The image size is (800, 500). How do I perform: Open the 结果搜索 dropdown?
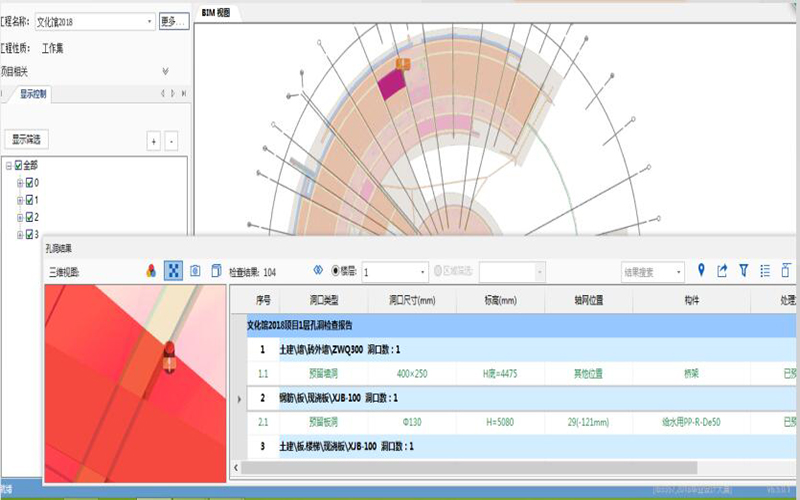[x=679, y=272]
